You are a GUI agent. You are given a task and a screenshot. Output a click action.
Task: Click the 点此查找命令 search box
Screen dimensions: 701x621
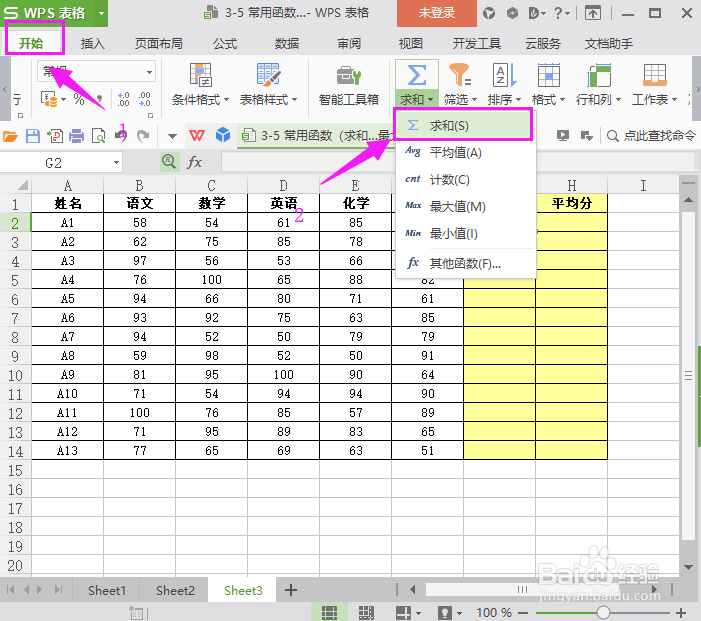651,135
